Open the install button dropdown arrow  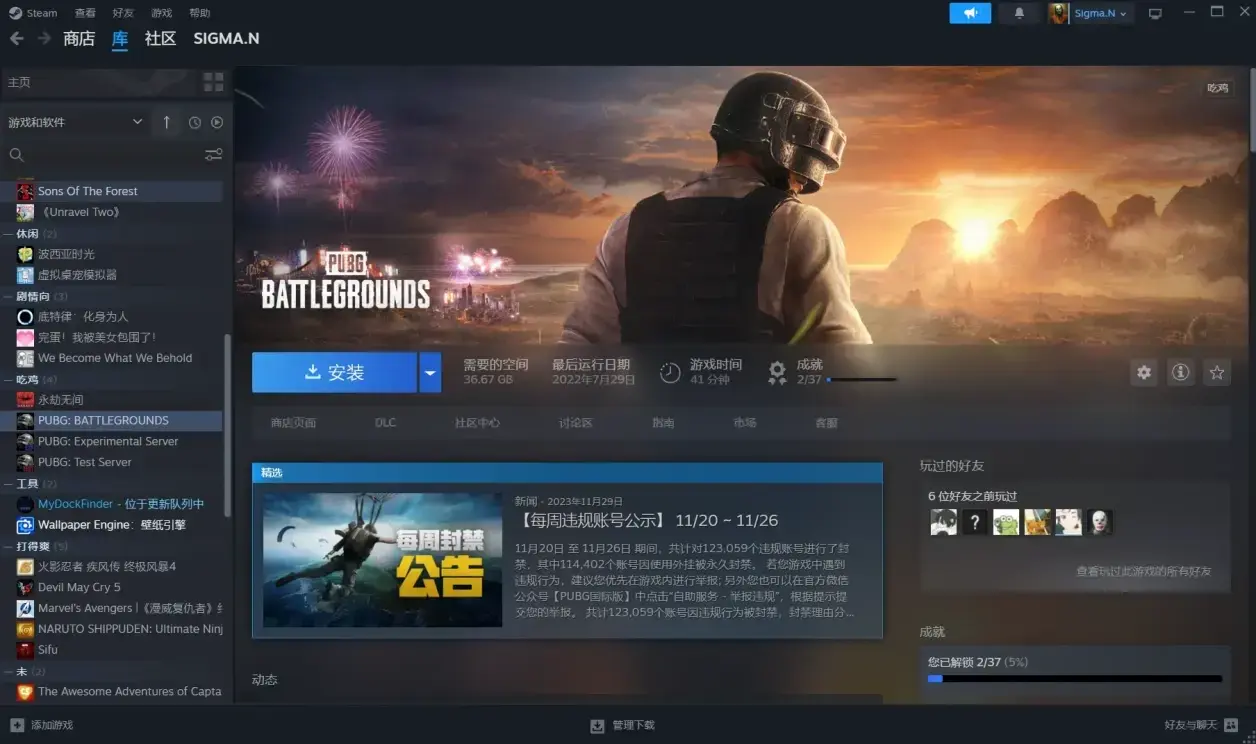click(x=430, y=372)
